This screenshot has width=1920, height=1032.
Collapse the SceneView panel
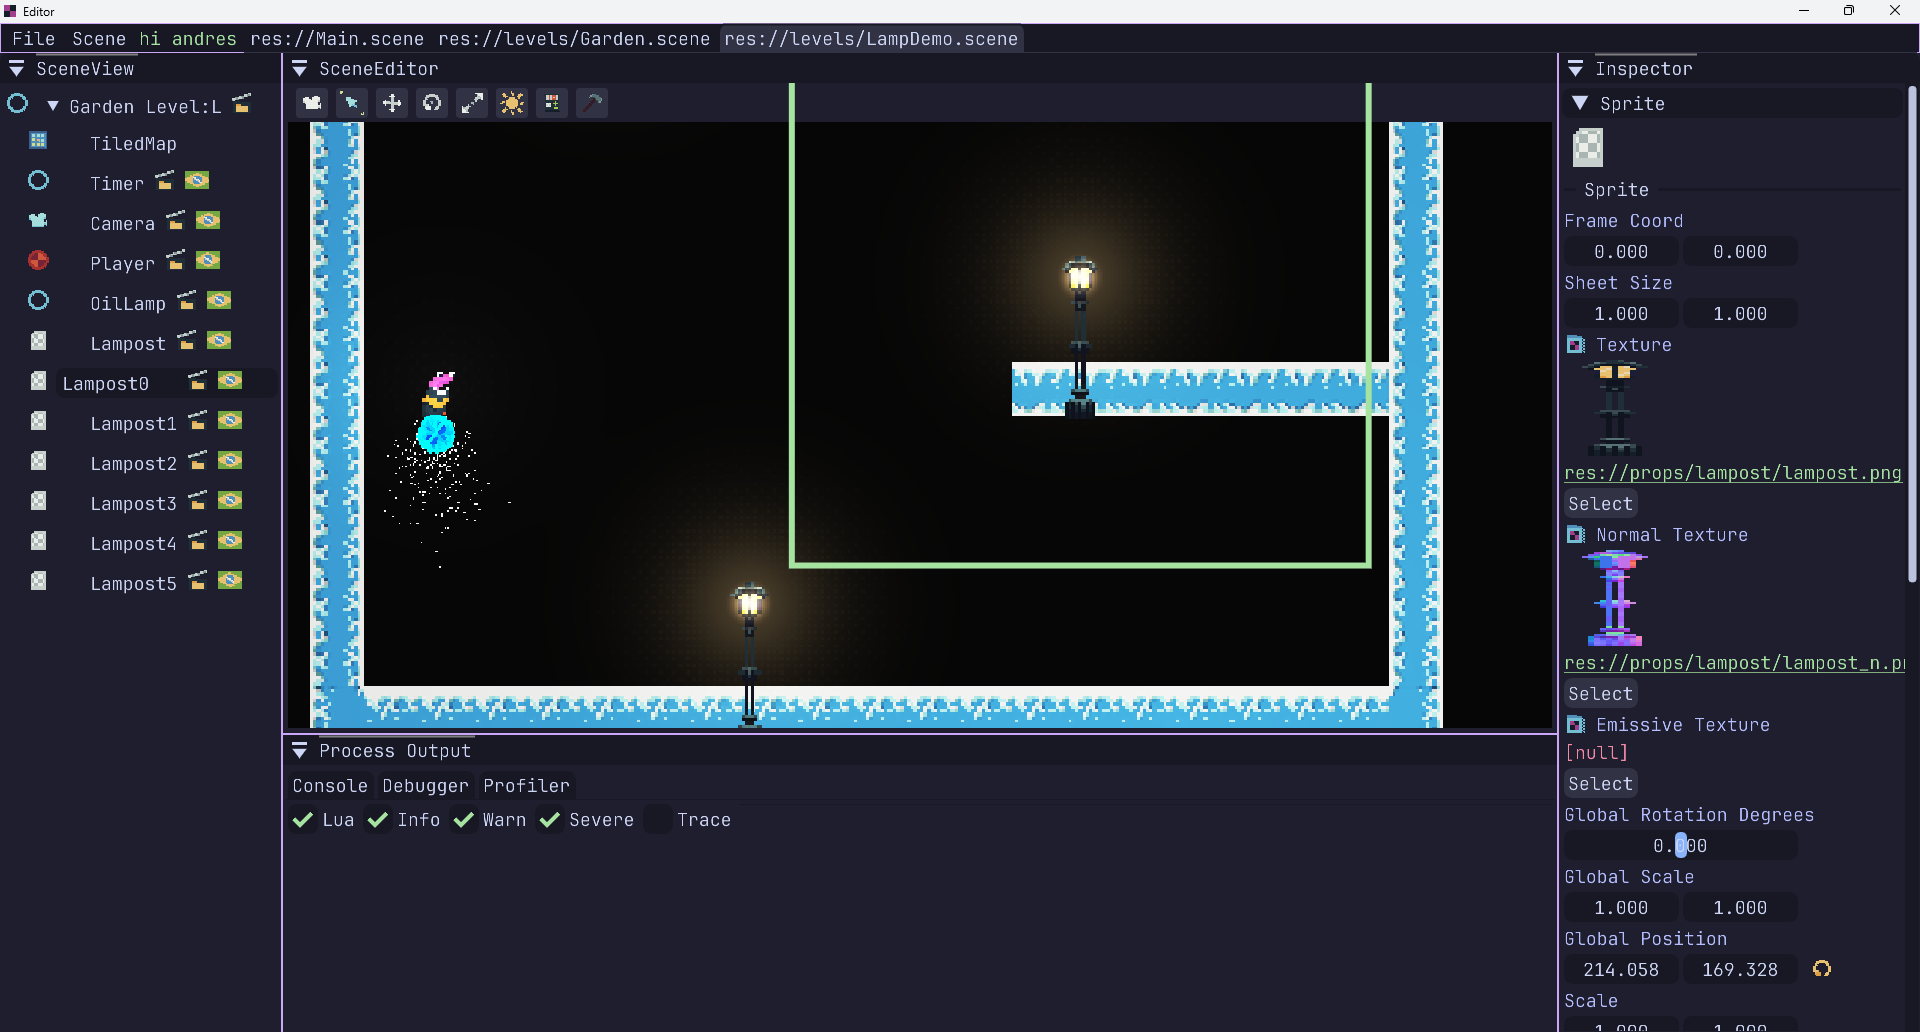pyautogui.click(x=17, y=69)
